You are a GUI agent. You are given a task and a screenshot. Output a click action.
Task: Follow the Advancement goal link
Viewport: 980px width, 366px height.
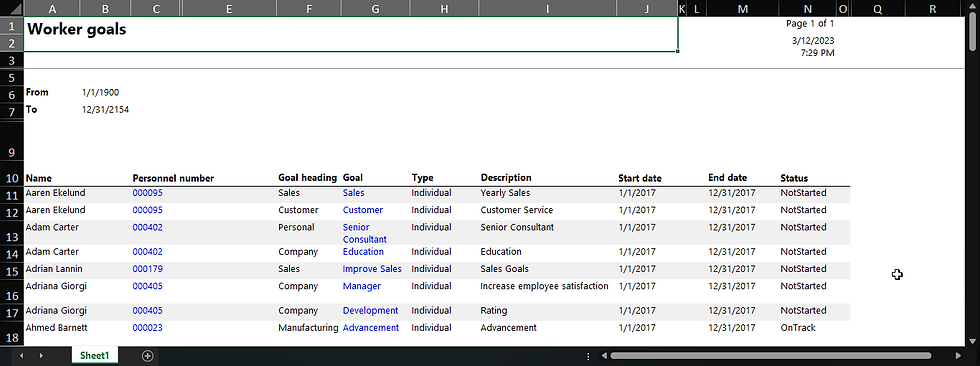[371, 327]
